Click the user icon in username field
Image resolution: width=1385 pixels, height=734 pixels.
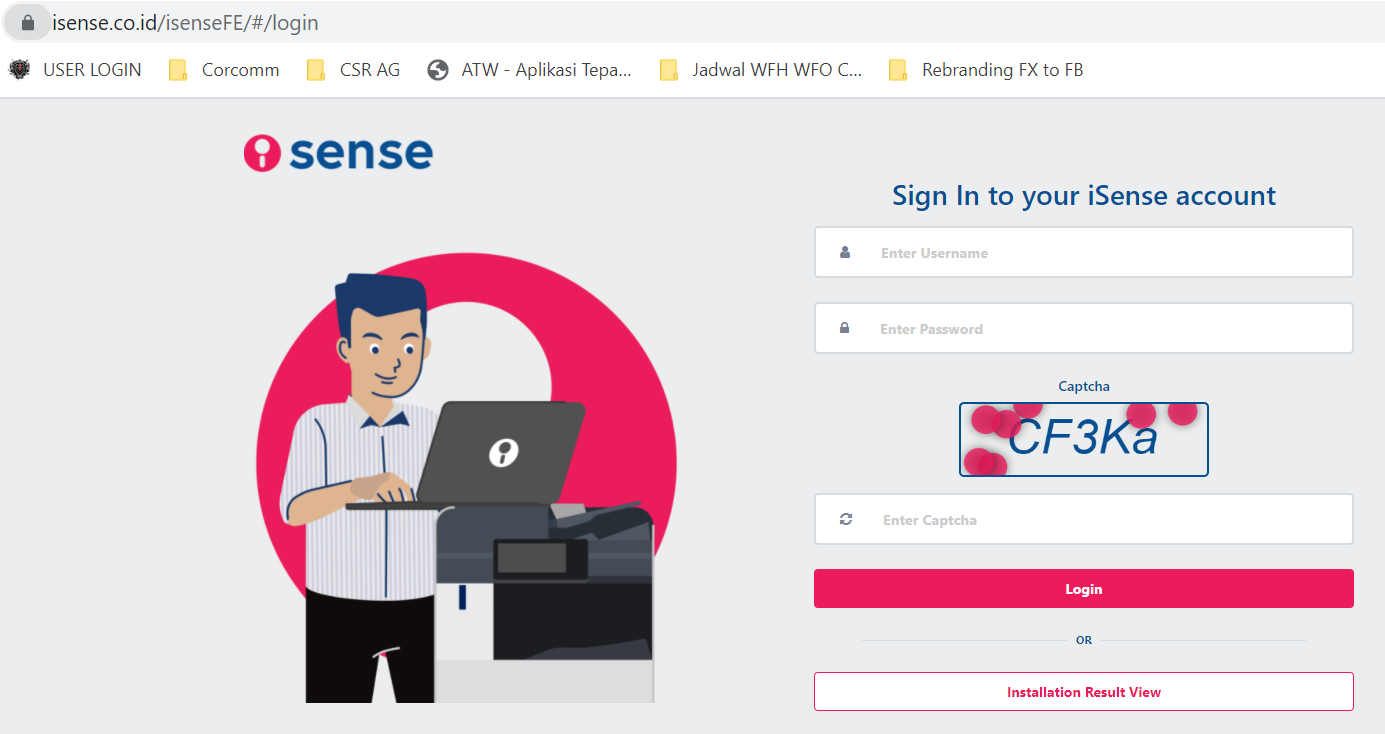click(x=845, y=252)
